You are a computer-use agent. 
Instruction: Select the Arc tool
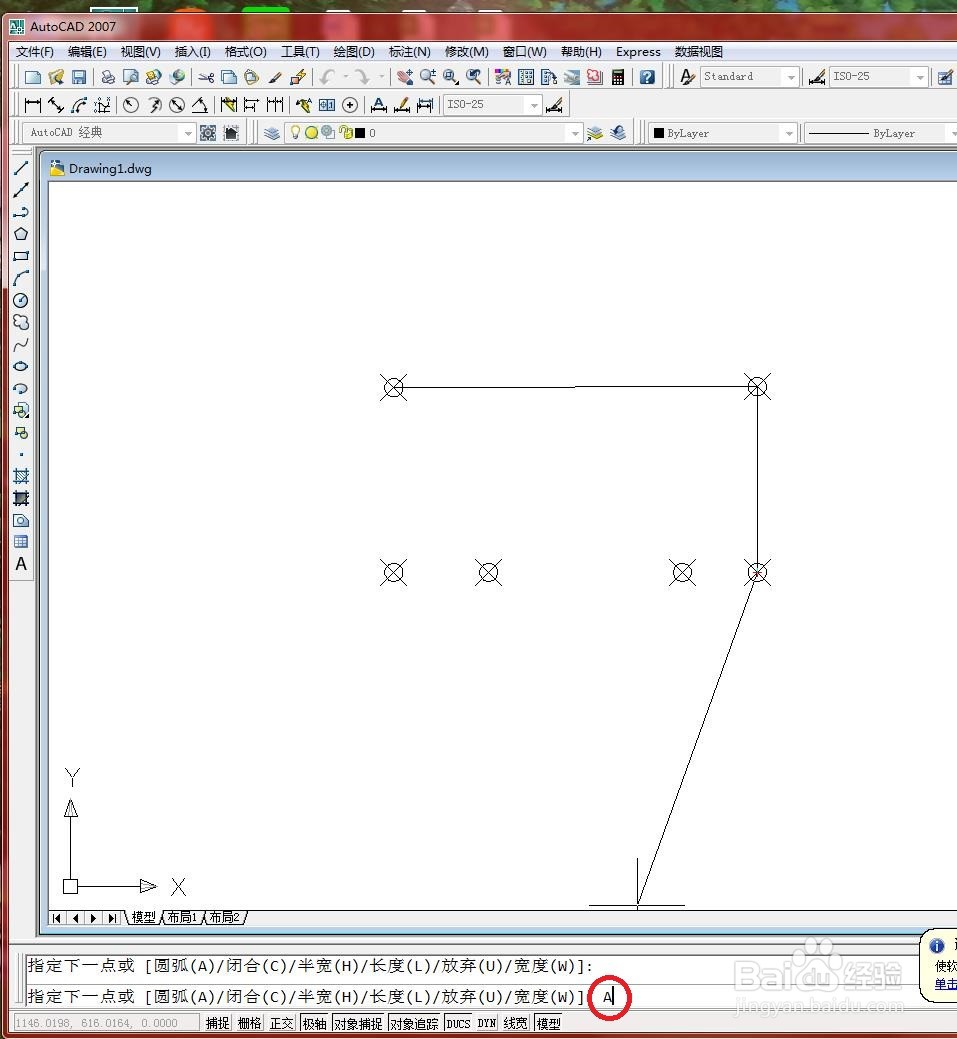click(21, 278)
